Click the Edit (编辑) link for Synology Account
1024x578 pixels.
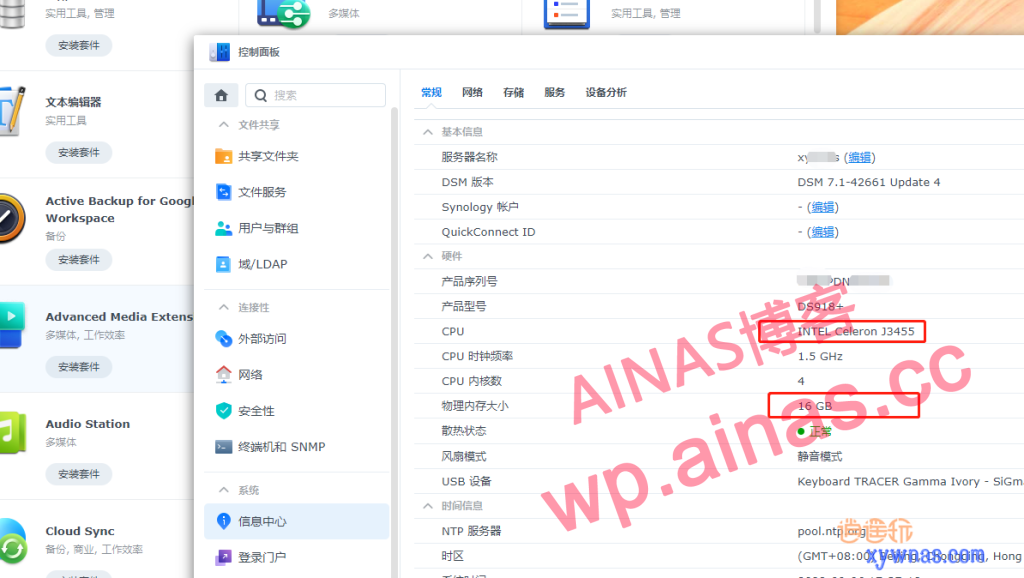tap(823, 207)
